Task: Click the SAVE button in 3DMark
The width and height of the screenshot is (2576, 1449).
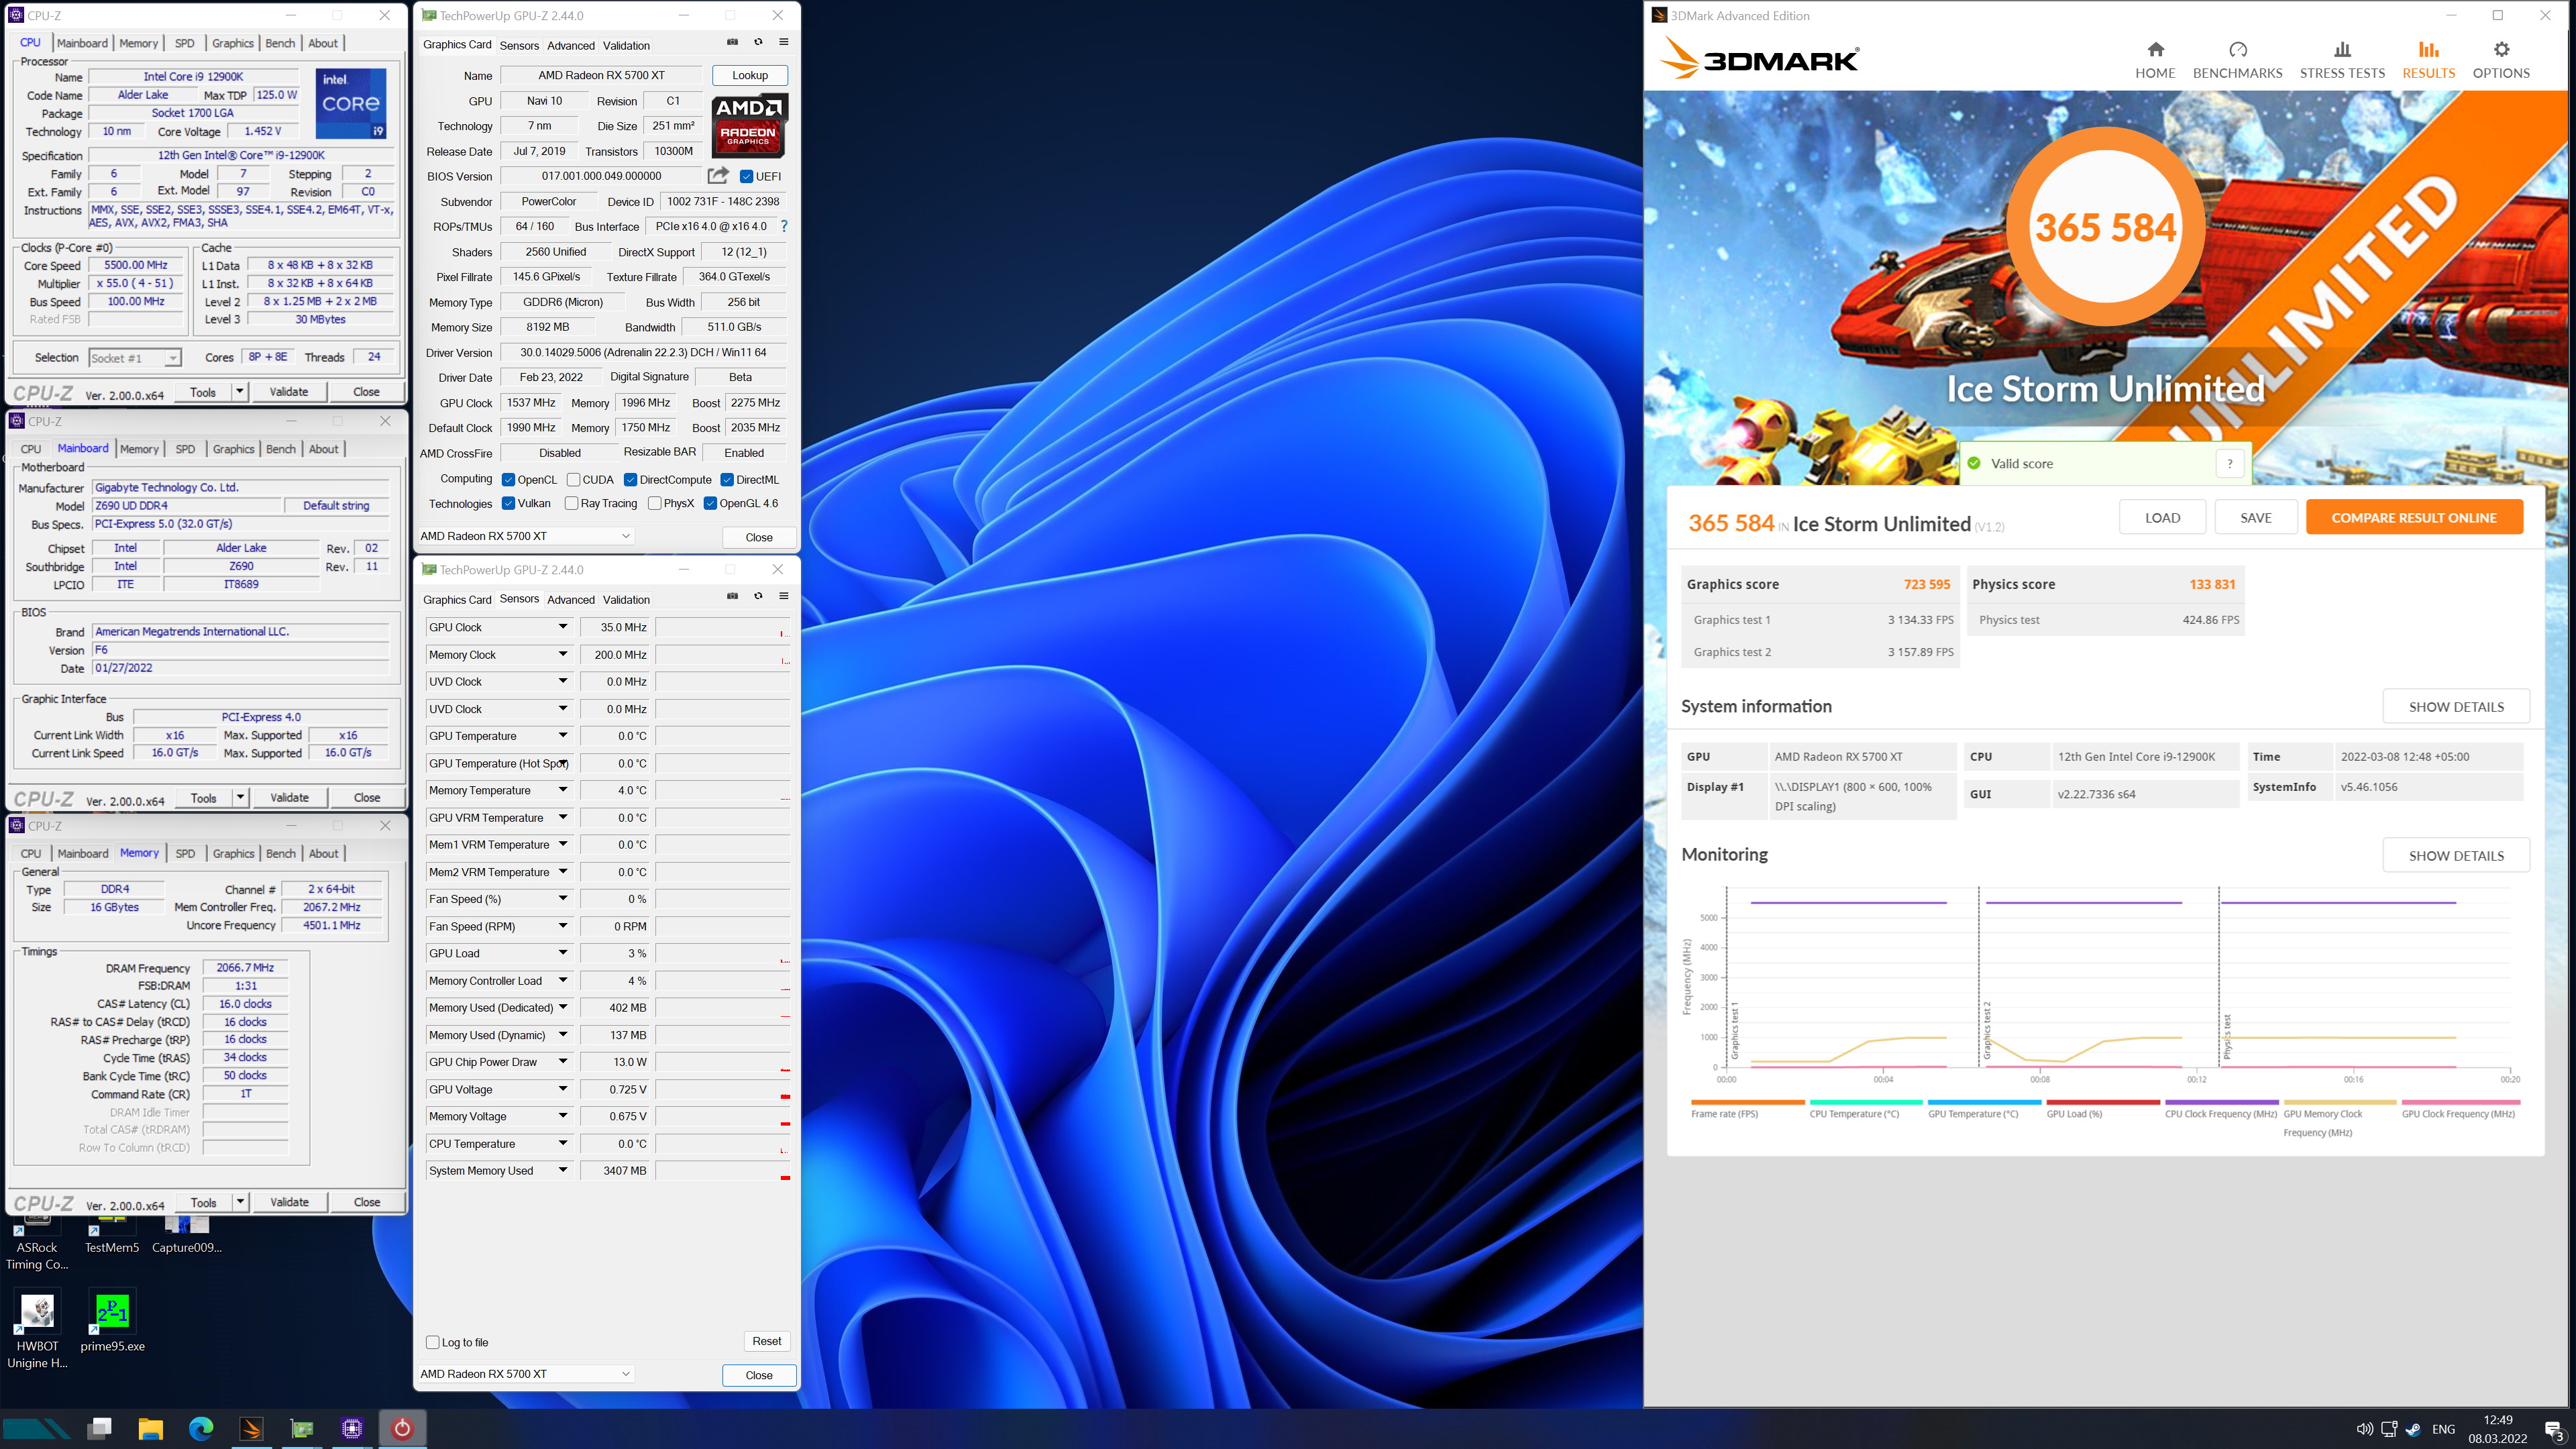Action: 2256,518
